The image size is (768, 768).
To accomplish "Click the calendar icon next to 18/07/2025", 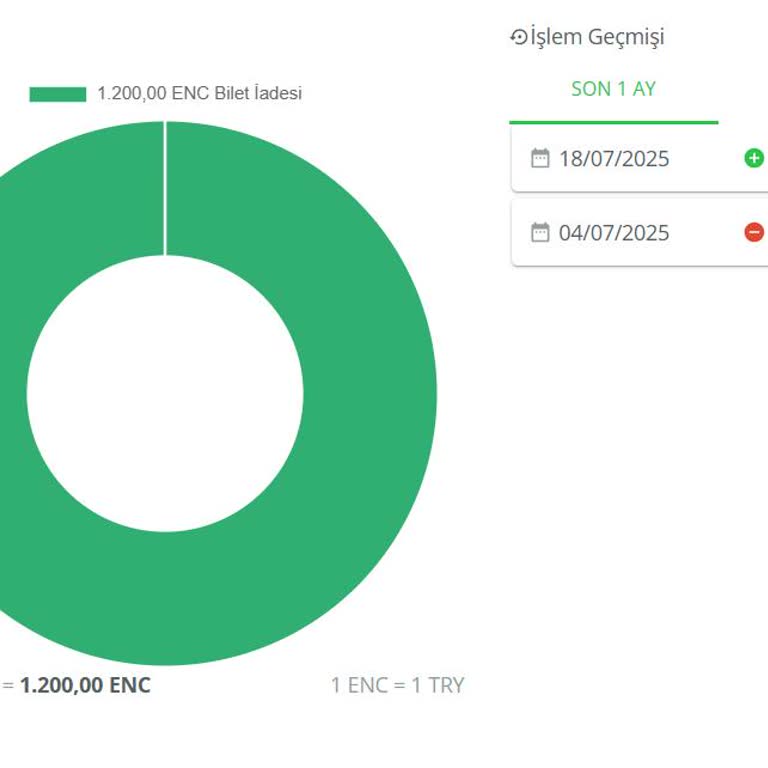I will [540, 158].
